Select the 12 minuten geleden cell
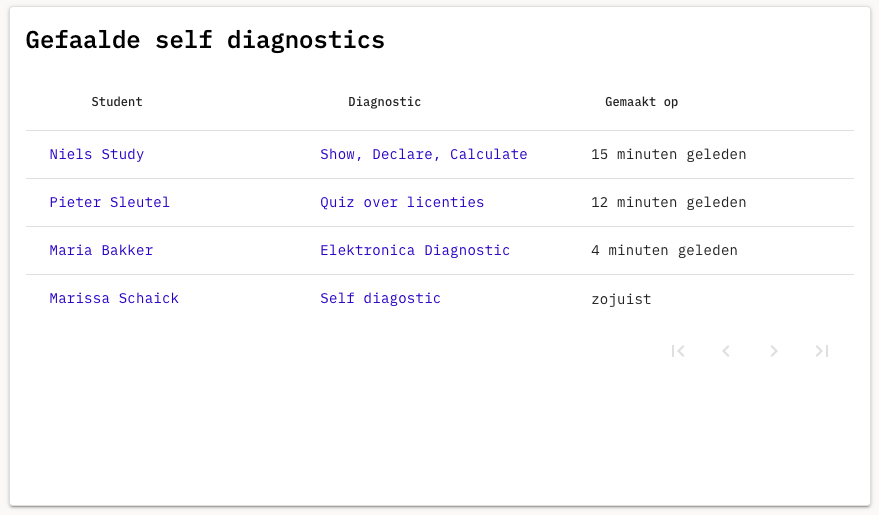This screenshot has height=515, width=879. tap(669, 202)
